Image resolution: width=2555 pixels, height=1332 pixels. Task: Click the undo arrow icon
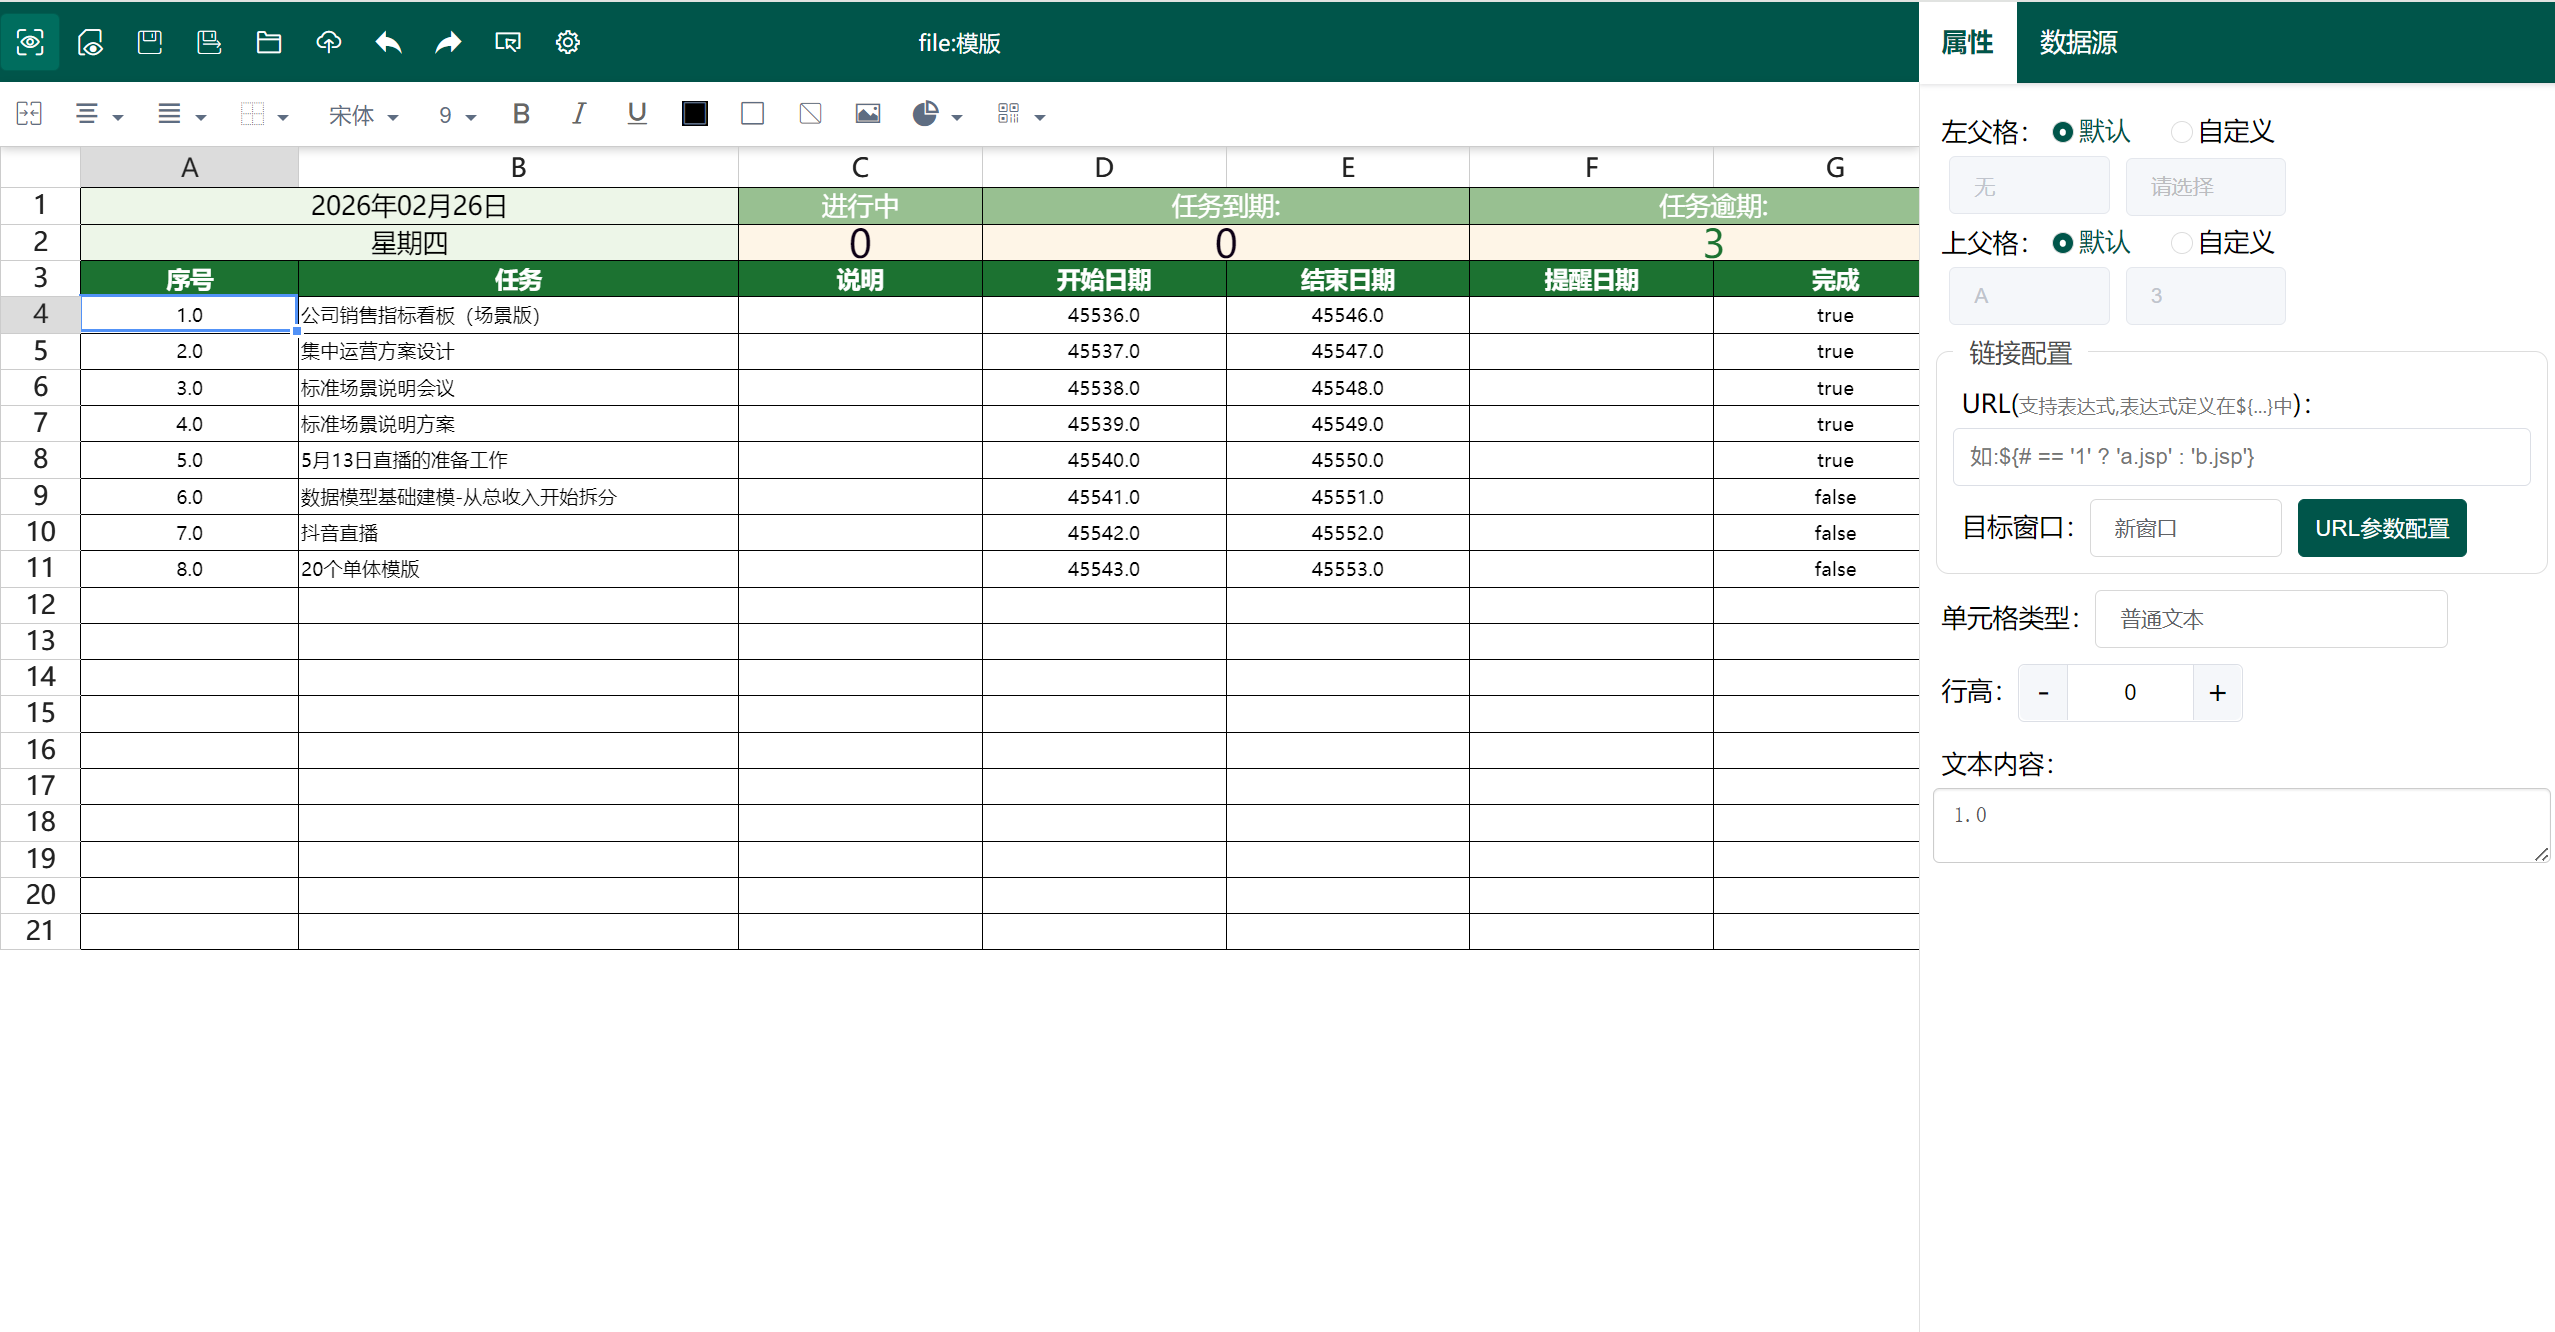pyautogui.click(x=388, y=42)
